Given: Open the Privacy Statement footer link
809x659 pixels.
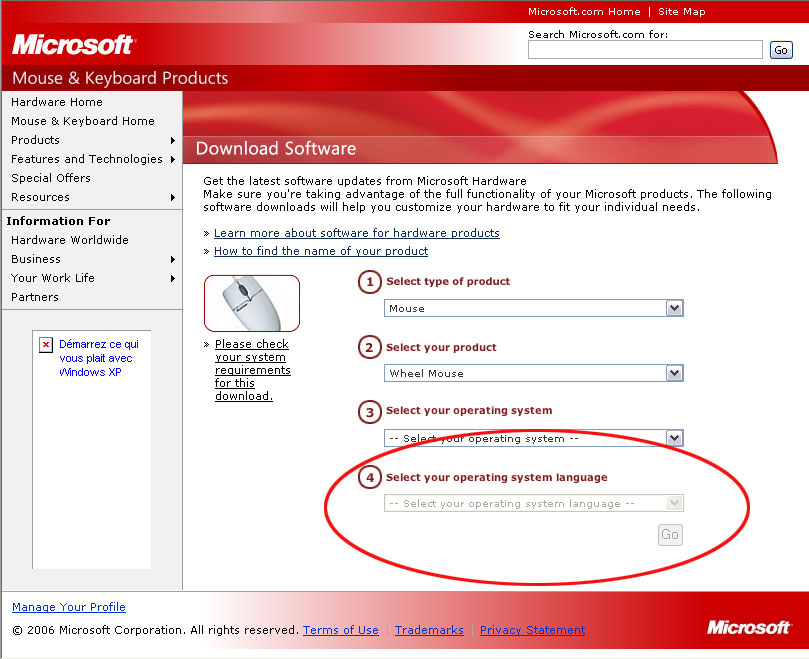Looking at the screenshot, I should point(532,630).
